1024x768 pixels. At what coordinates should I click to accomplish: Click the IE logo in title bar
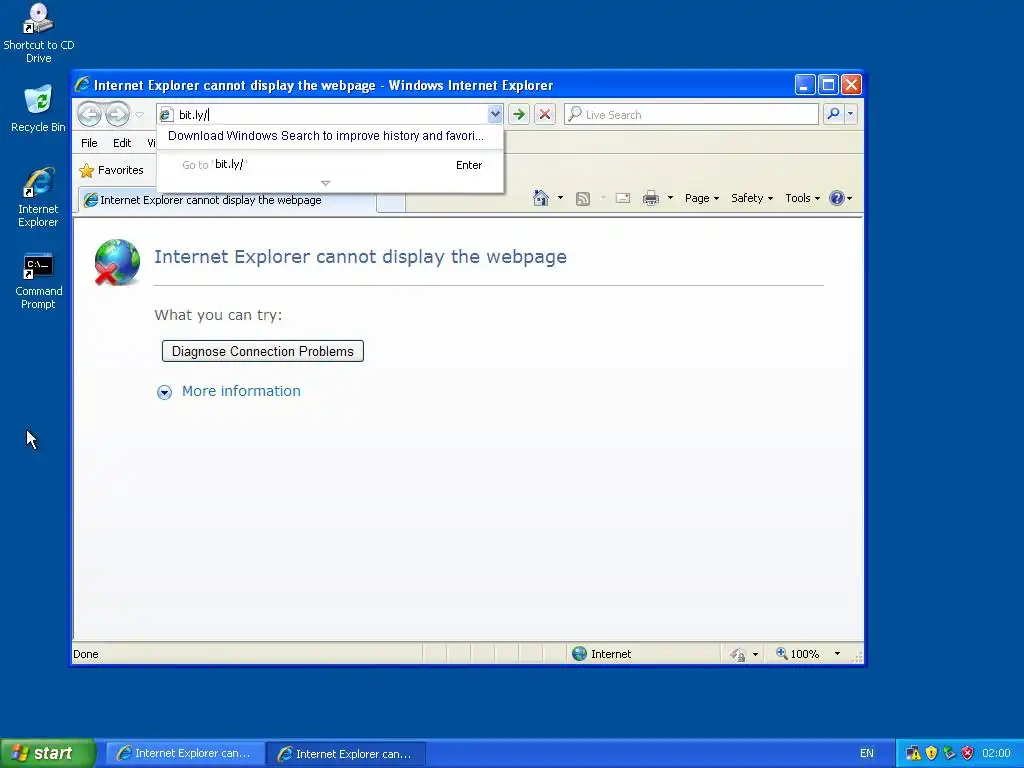[82, 85]
